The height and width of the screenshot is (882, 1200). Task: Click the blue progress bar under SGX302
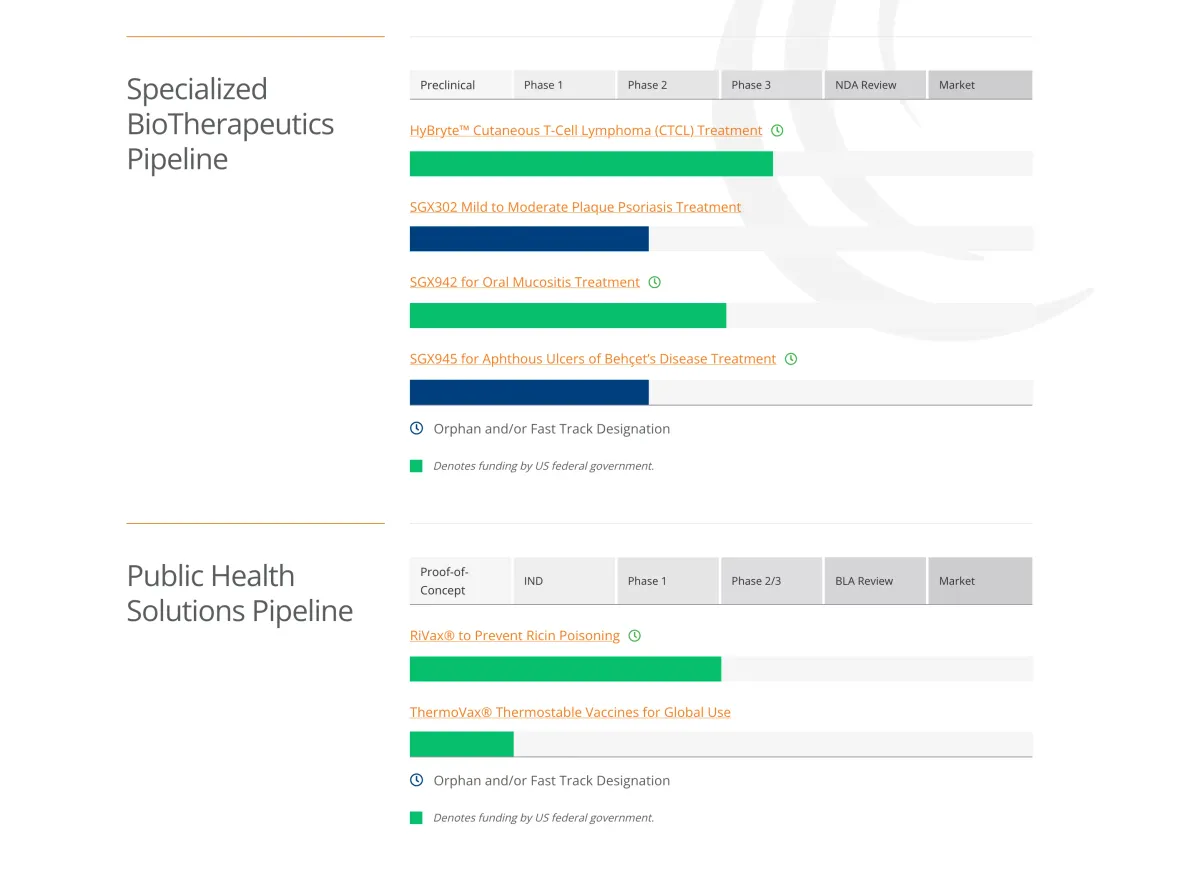coord(528,238)
